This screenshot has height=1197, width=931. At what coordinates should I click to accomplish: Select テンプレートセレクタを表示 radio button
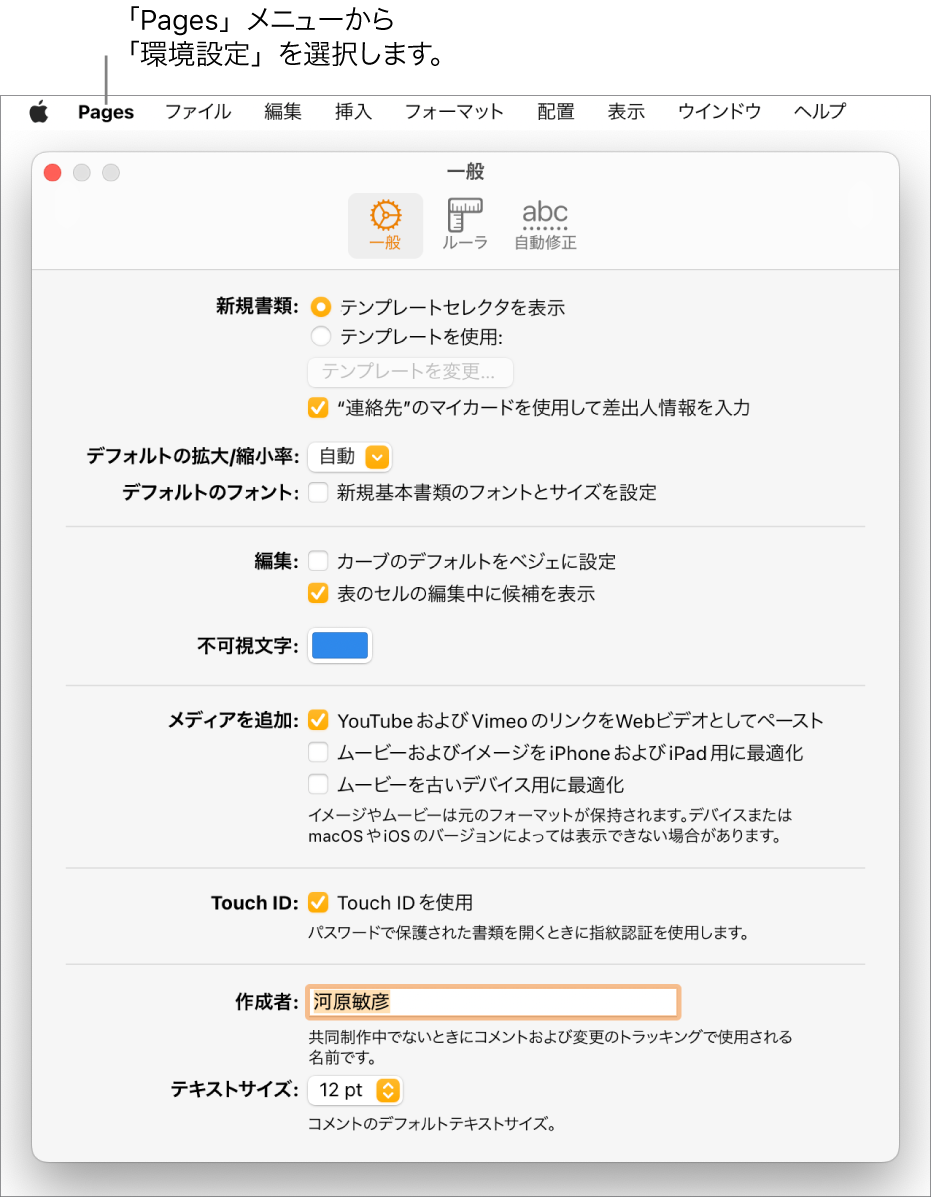click(x=320, y=307)
